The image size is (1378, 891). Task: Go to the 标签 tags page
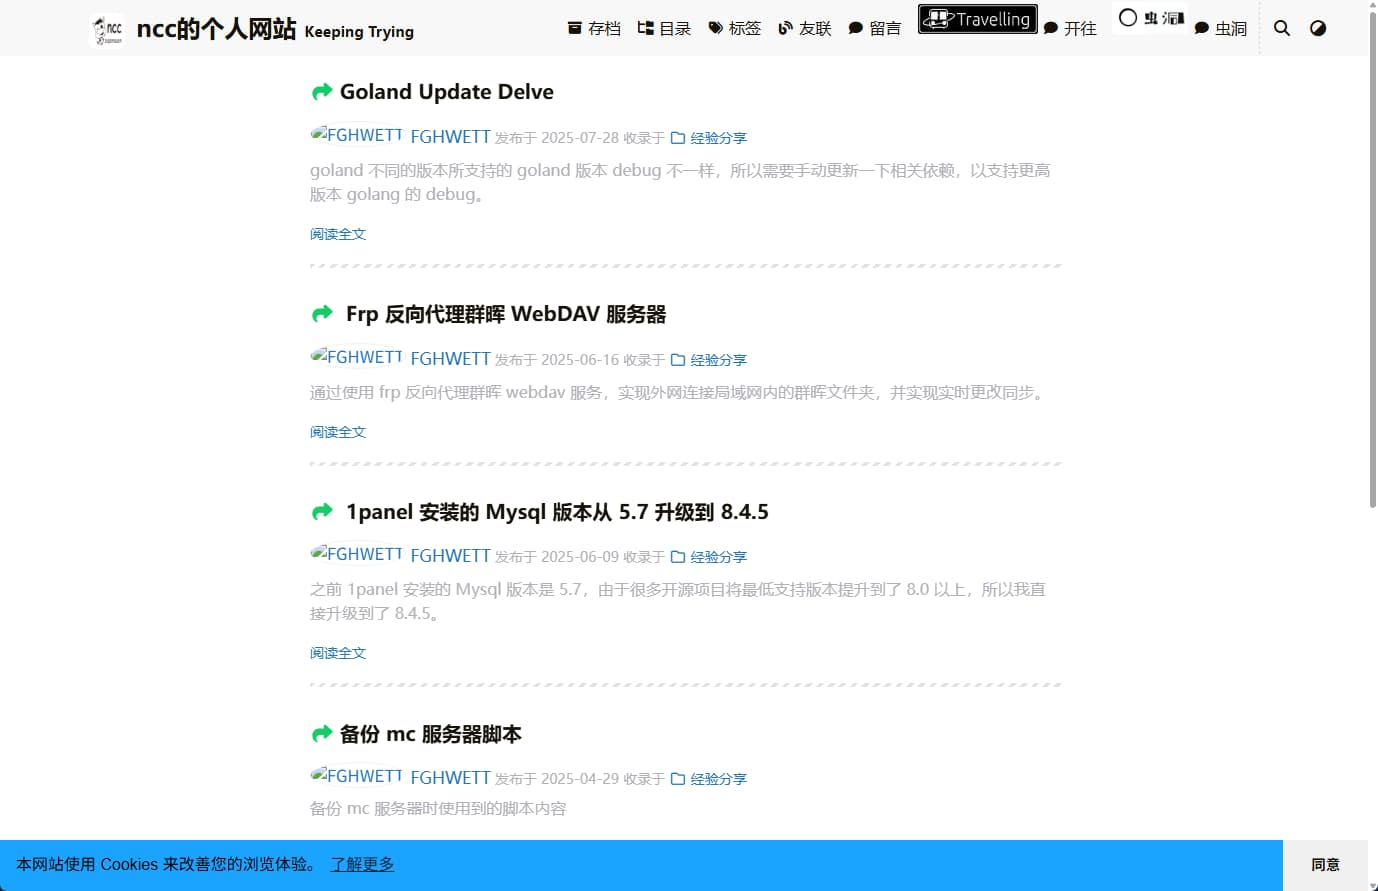[735, 28]
